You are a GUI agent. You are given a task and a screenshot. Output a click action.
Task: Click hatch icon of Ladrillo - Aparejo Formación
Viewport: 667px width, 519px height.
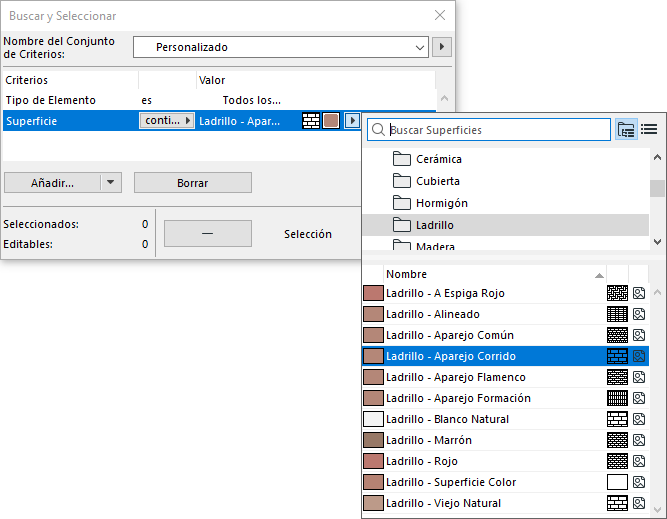click(x=617, y=398)
